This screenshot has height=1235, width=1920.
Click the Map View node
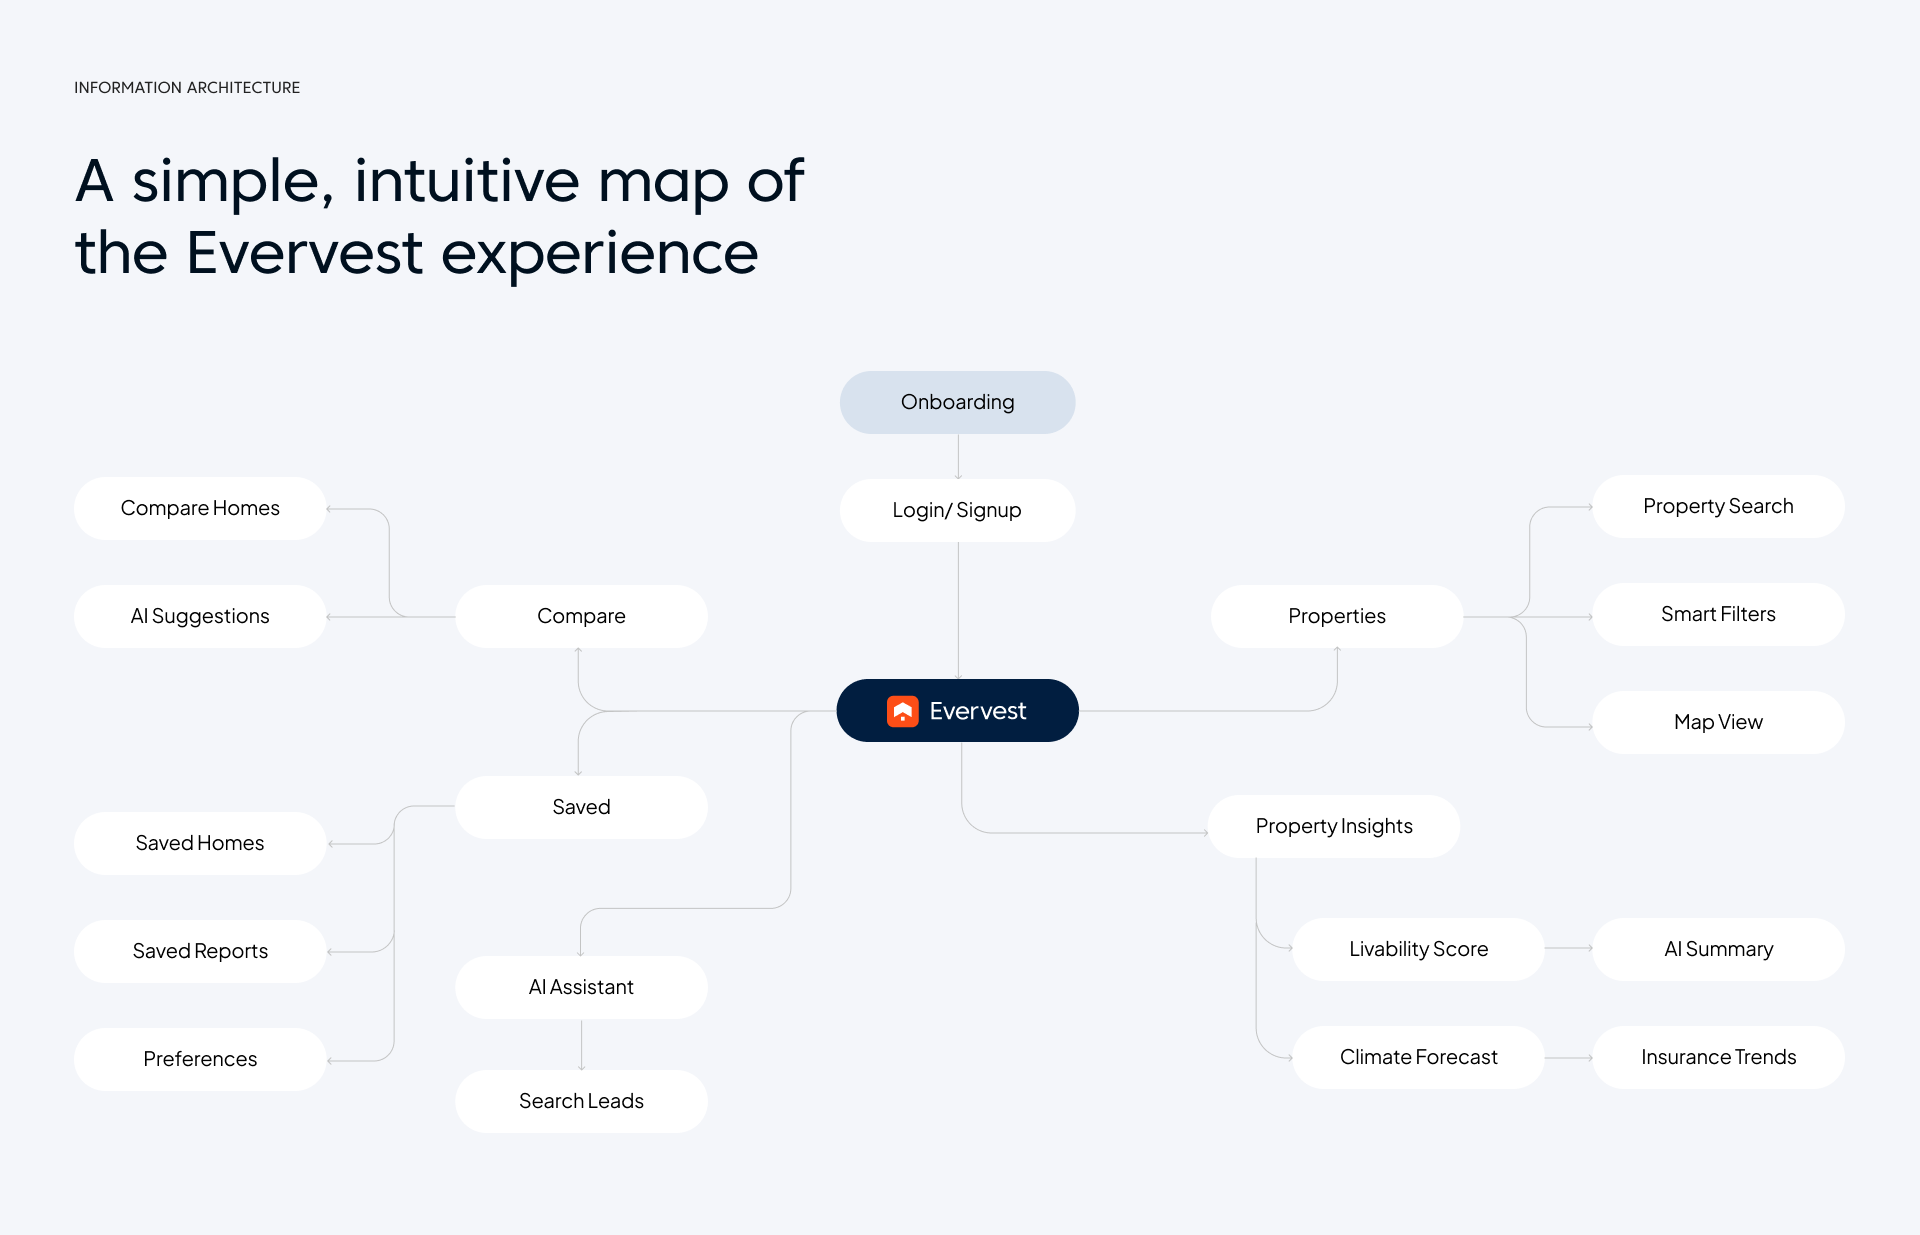(1718, 722)
